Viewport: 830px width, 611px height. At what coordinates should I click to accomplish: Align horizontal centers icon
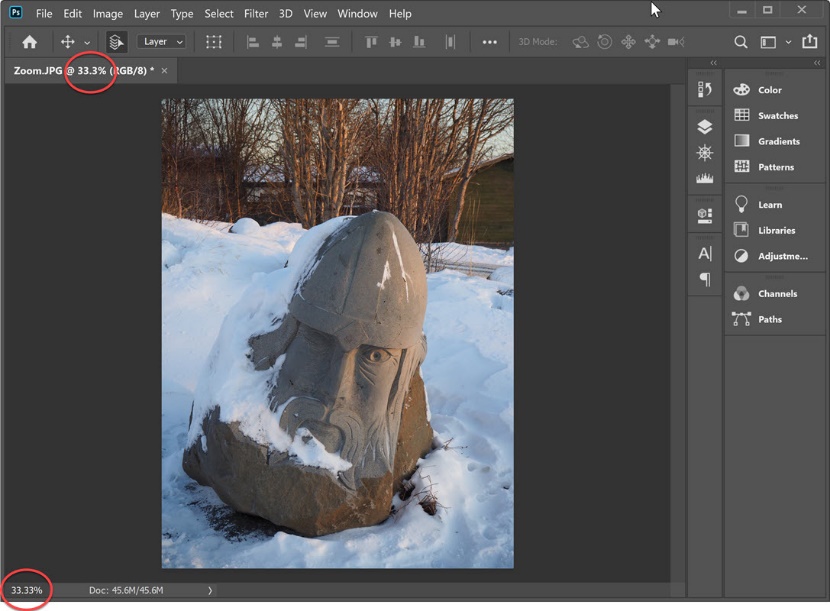[277, 42]
